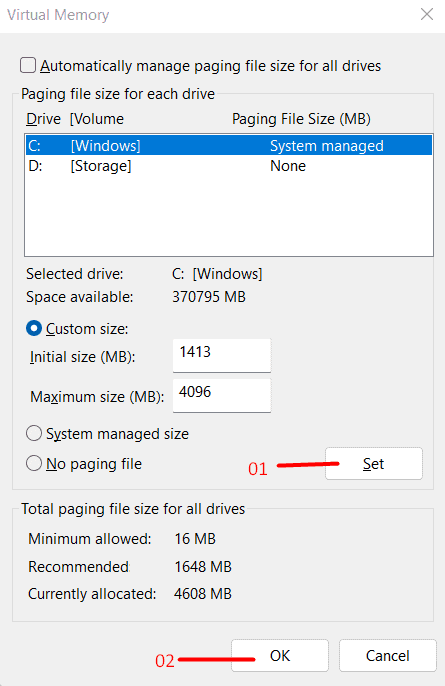Select the System managed size option

coord(34,434)
